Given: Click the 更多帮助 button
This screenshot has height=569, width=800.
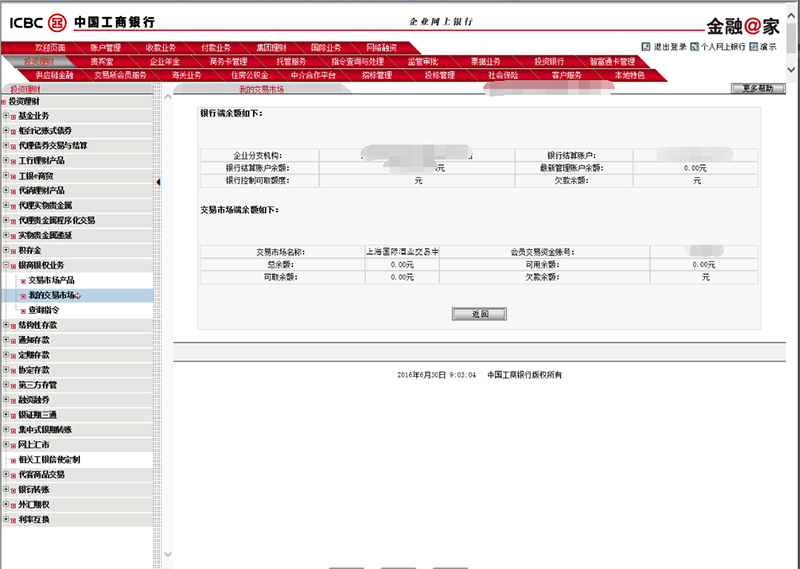Looking at the screenshot, I should click(758, 89).
